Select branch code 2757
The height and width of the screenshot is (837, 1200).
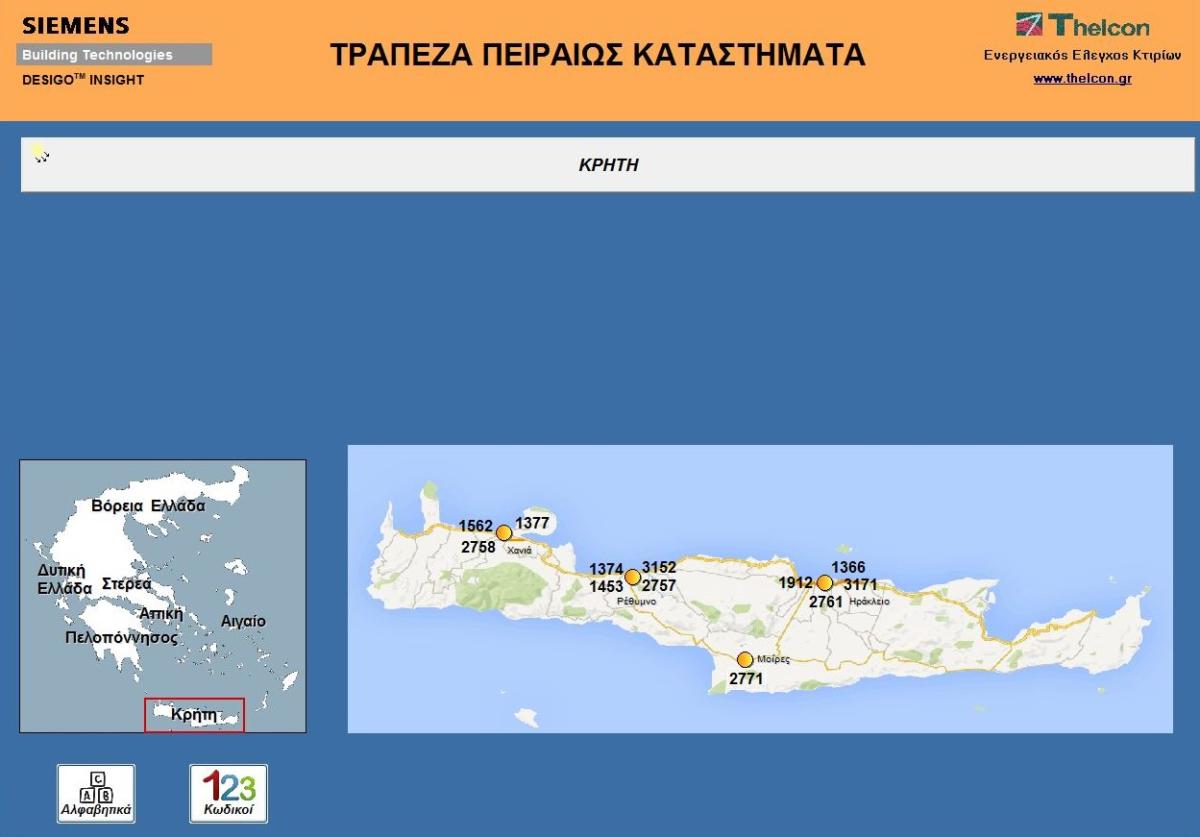(659, 586)
